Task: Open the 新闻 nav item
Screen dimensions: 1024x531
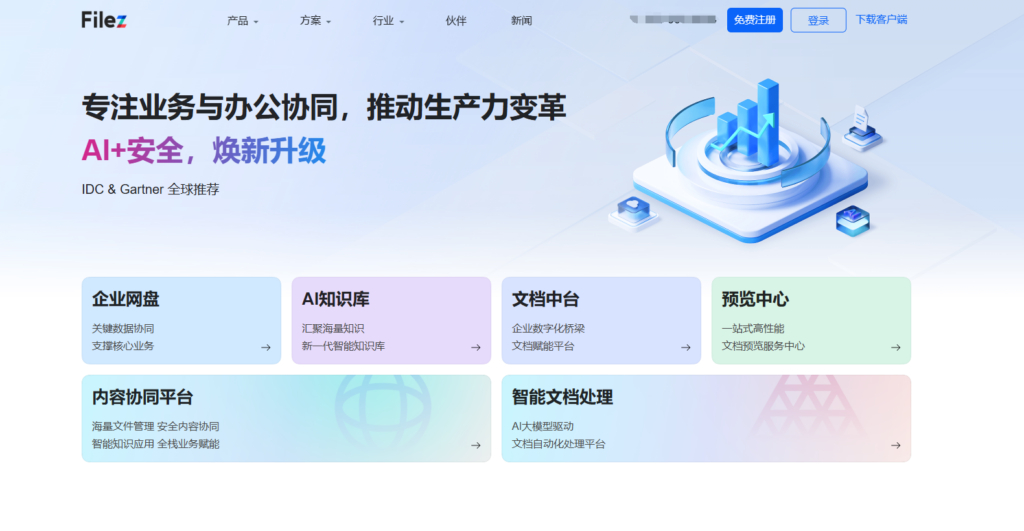Action: [x=521, y=21]
